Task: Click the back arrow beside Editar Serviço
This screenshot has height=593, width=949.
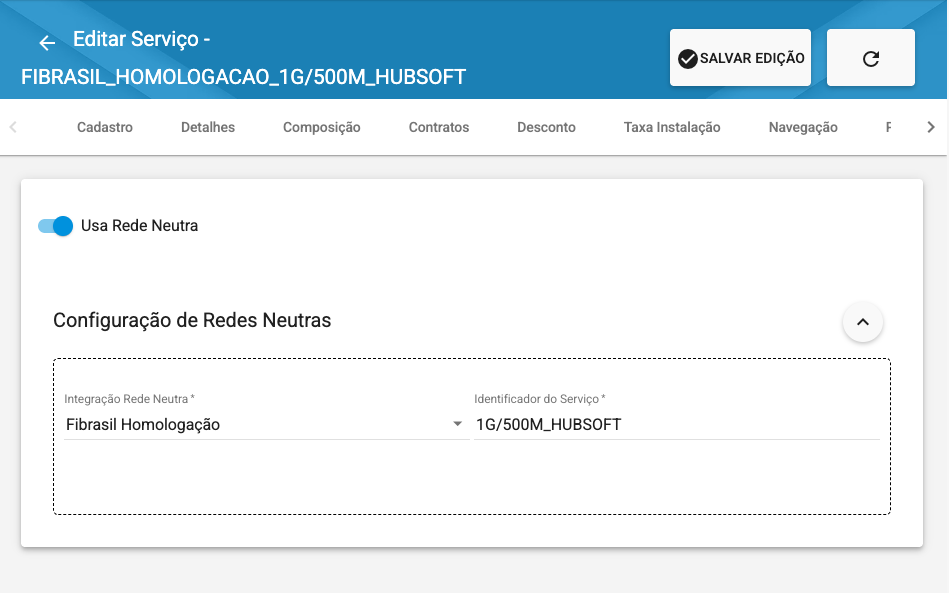Action: point(47,43)
